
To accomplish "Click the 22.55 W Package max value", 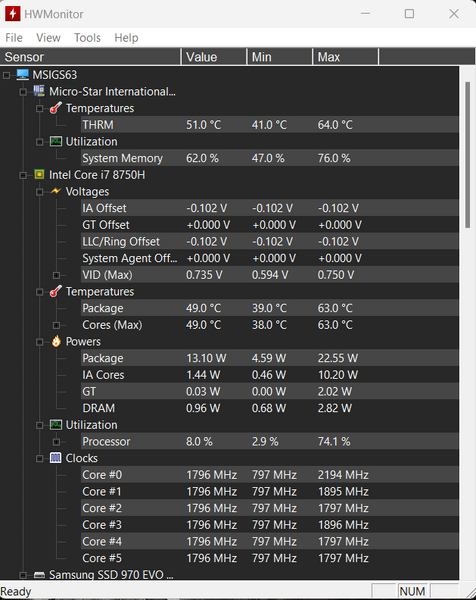I will pyautogui.click(x=338, y=358).
